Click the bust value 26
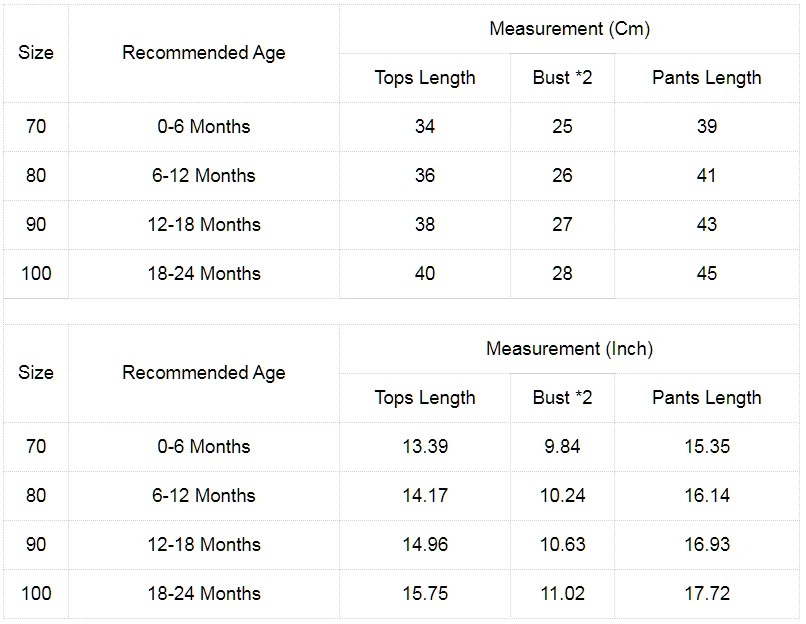 point(562,176)
